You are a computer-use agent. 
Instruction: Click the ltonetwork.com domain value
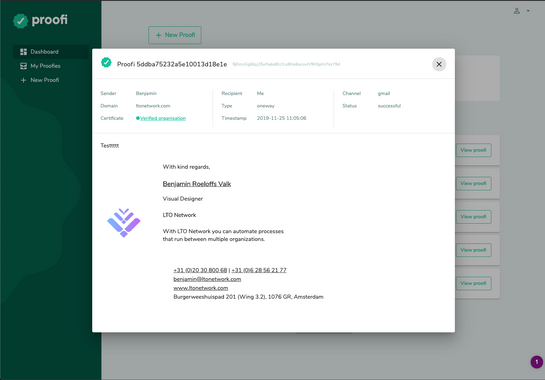[153, 106]
